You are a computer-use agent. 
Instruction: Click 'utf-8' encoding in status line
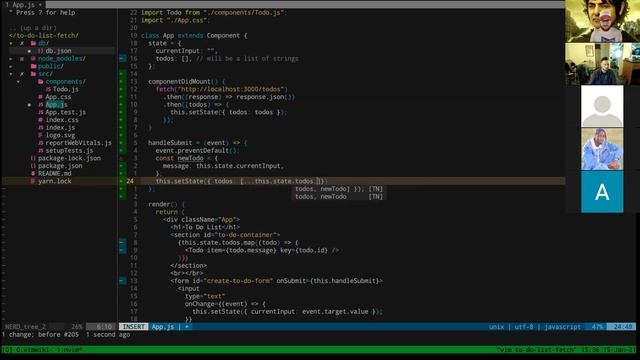click(524, 327)
